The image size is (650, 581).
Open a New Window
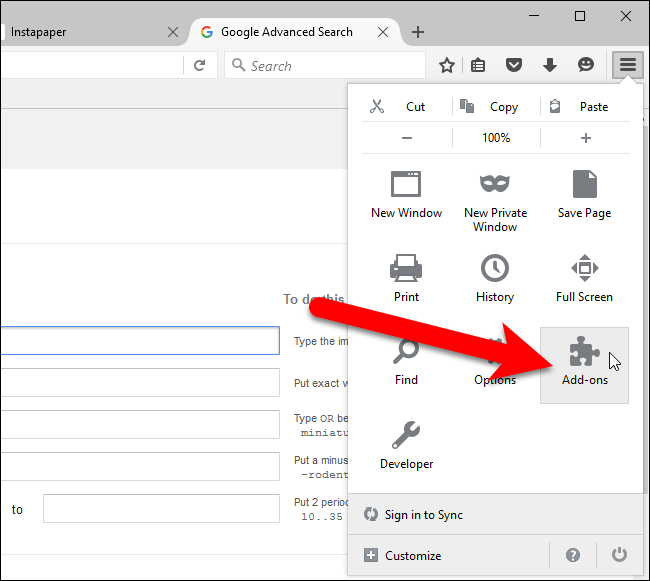click(406, 195)
